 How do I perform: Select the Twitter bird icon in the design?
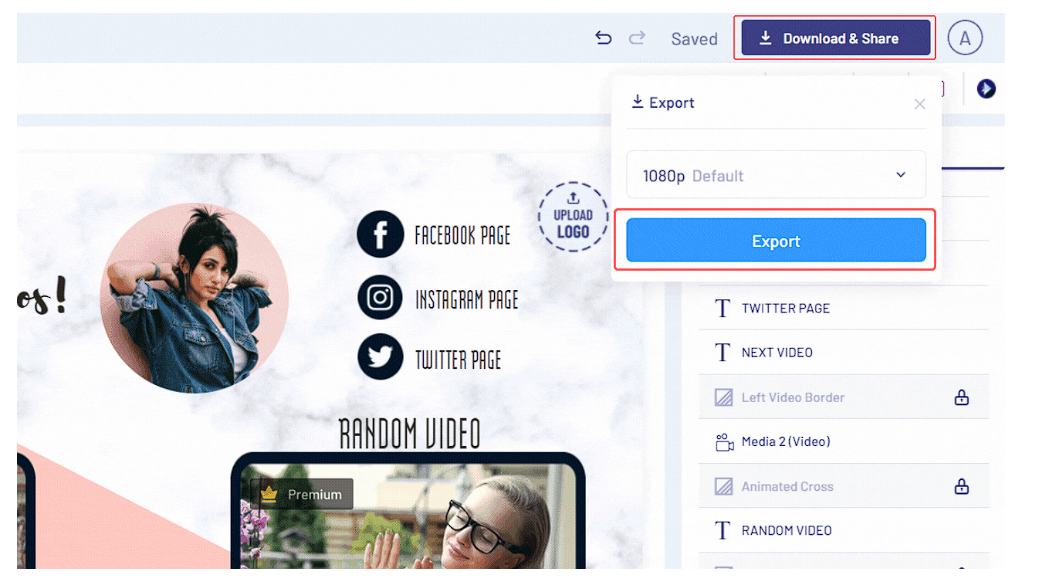tap(380, 357)
